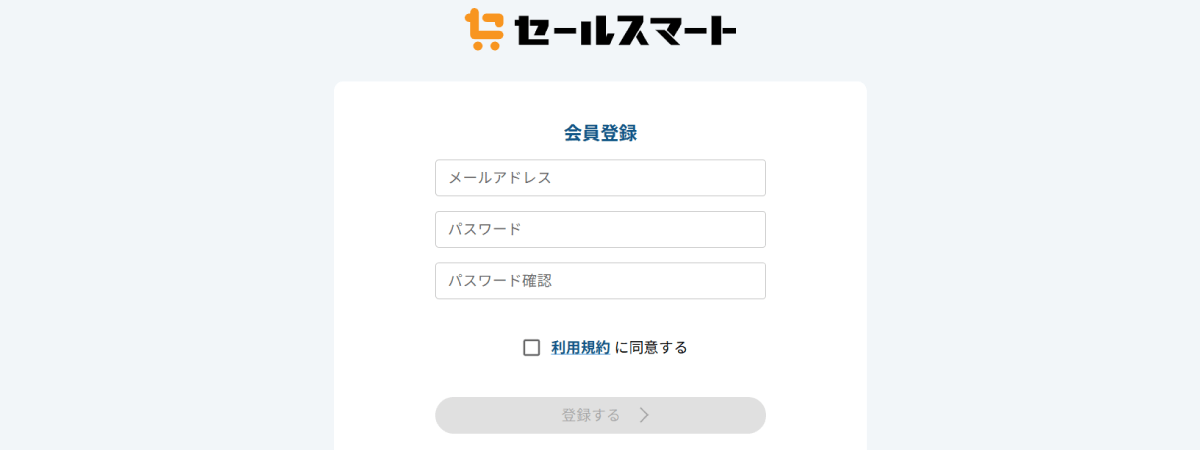Click the パスワード placeholder text
The width and height of the screenshot is (1200, 450).
485,229
